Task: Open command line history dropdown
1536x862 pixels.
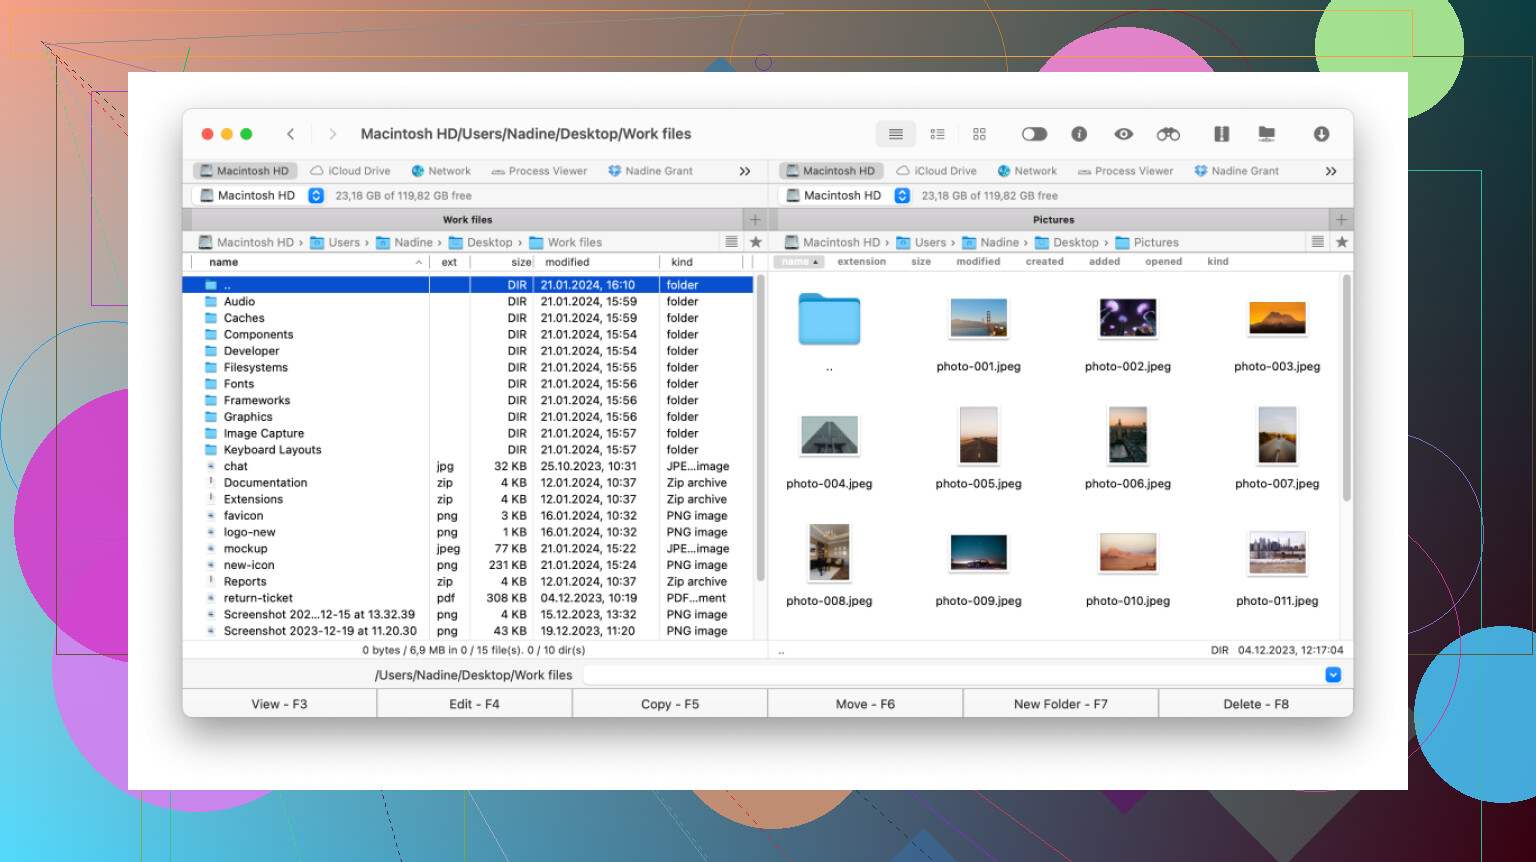Action: (x=1332, y=675)
